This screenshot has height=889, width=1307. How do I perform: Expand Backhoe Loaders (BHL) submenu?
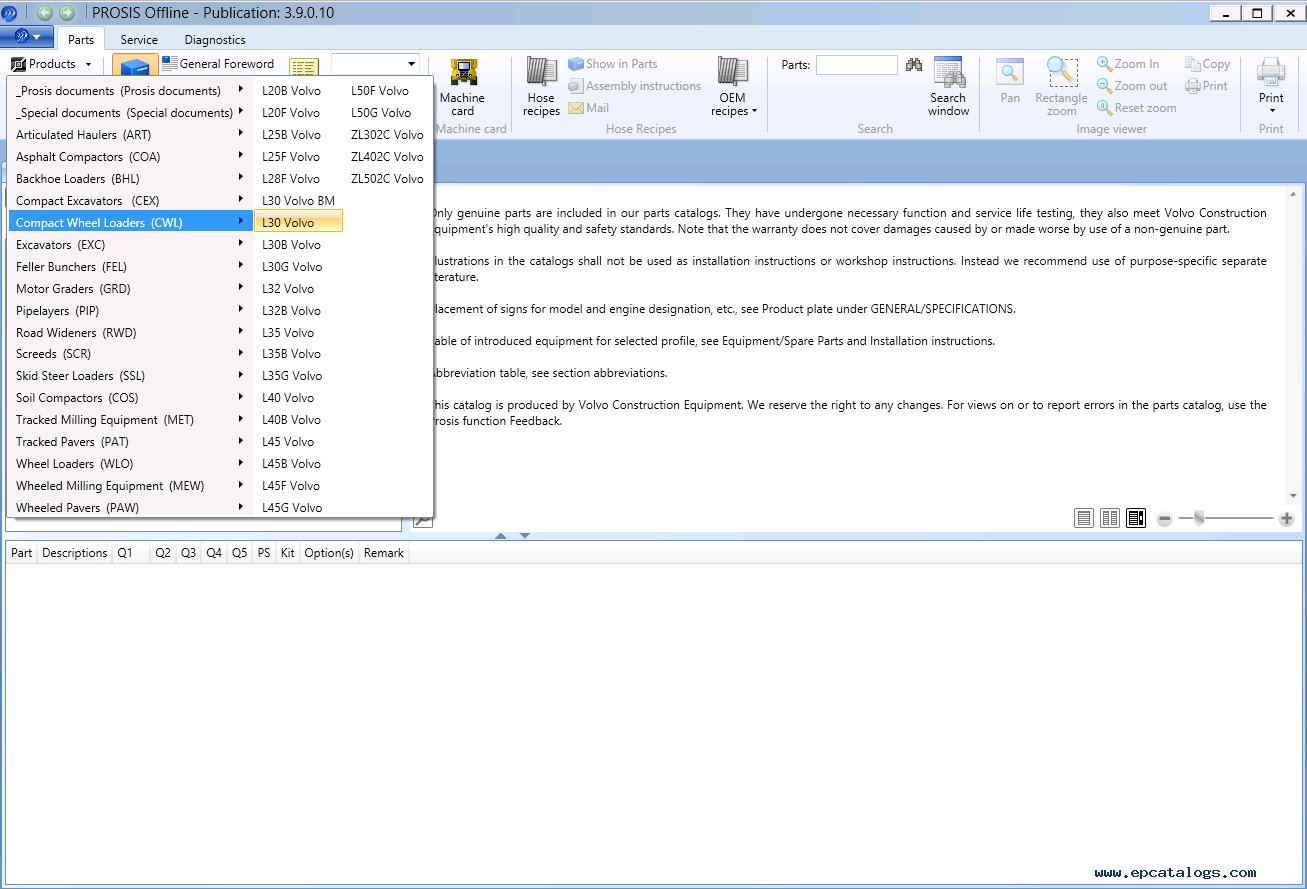pyautogui.click(x=130, y=179)
